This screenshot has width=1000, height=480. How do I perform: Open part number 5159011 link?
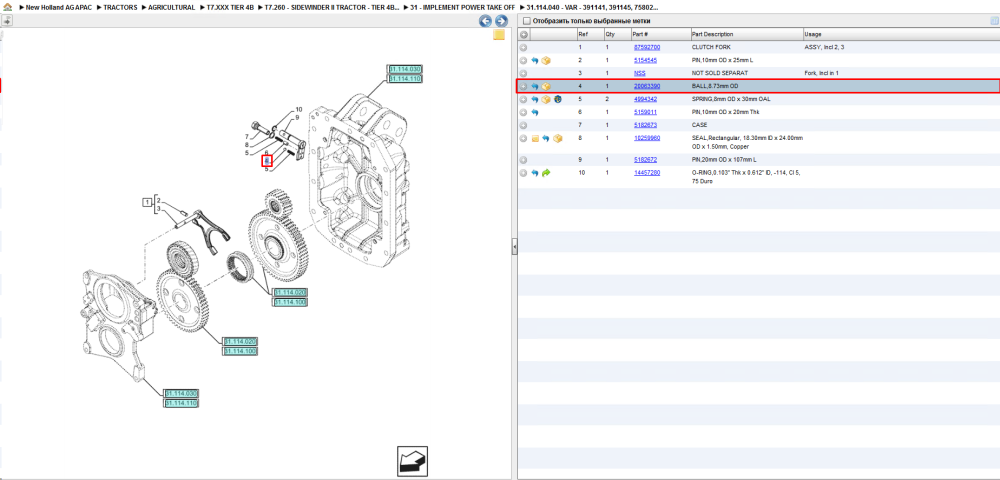(x=645, y=112)
